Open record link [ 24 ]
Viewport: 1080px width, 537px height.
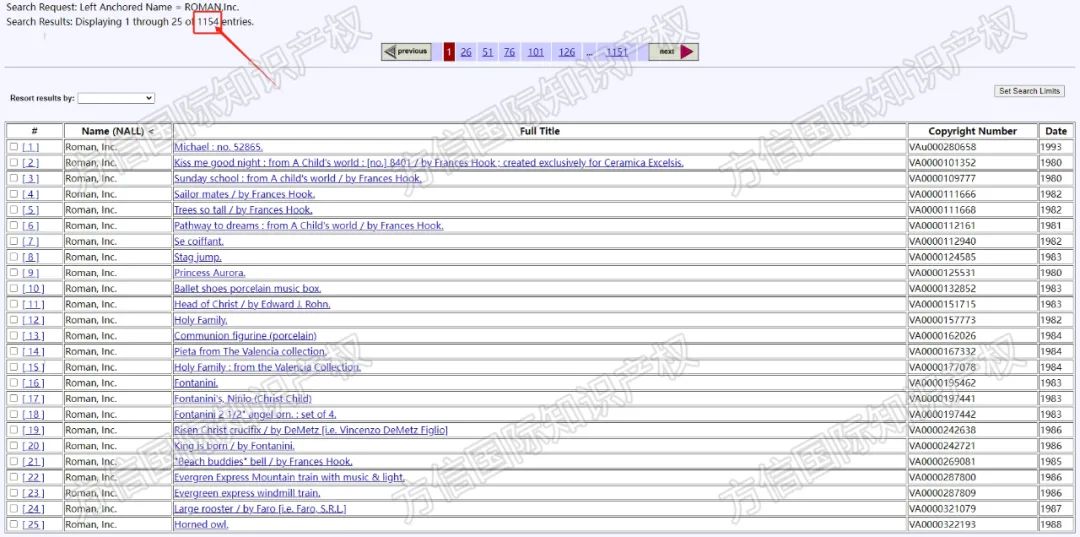[x=33, y=509]
